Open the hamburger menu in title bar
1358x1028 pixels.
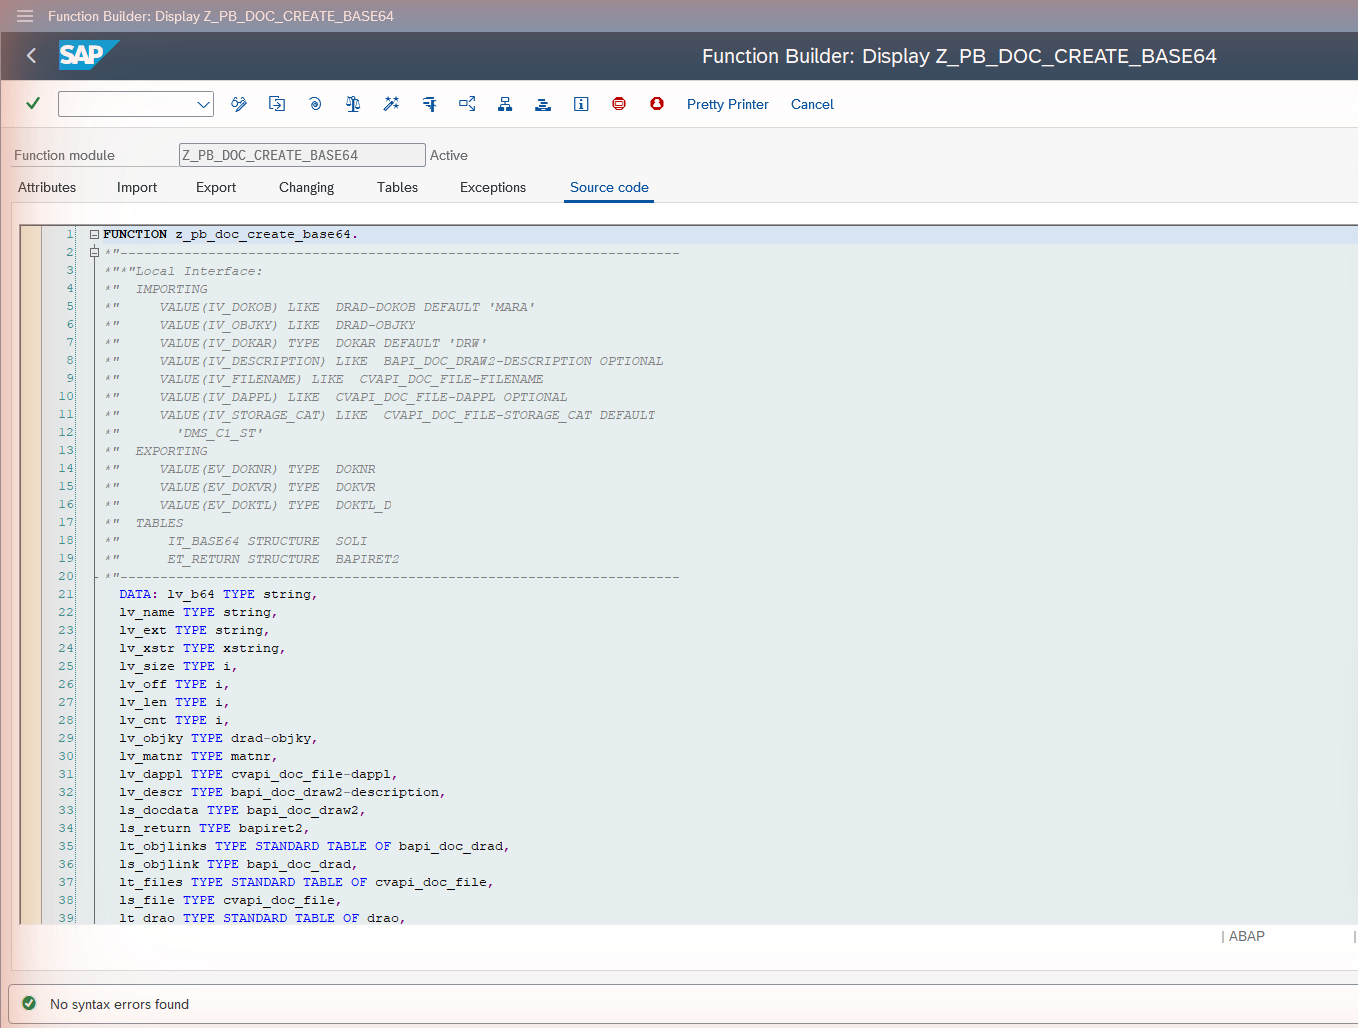(25, 16)
